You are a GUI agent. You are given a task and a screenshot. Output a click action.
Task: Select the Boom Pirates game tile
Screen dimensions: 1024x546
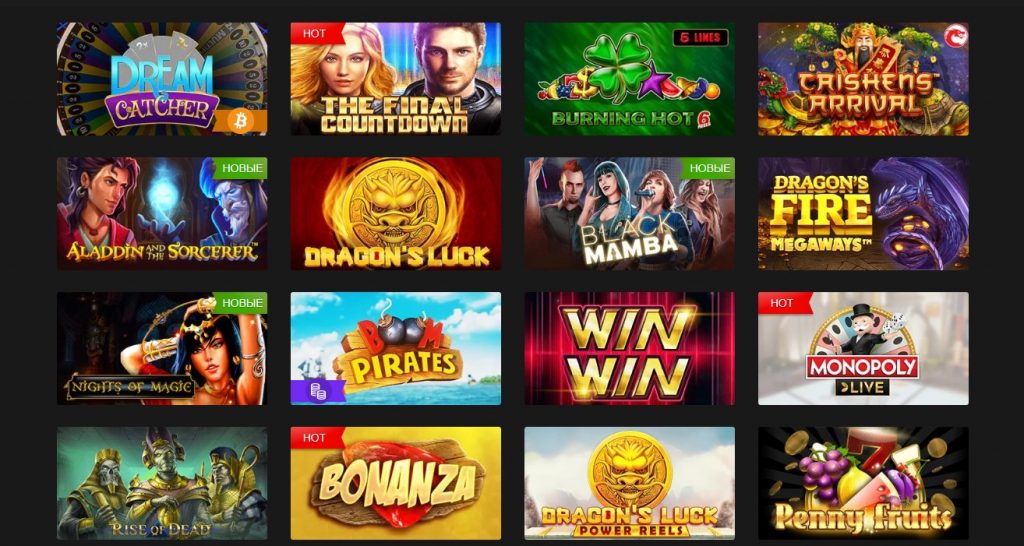(396, 348)
